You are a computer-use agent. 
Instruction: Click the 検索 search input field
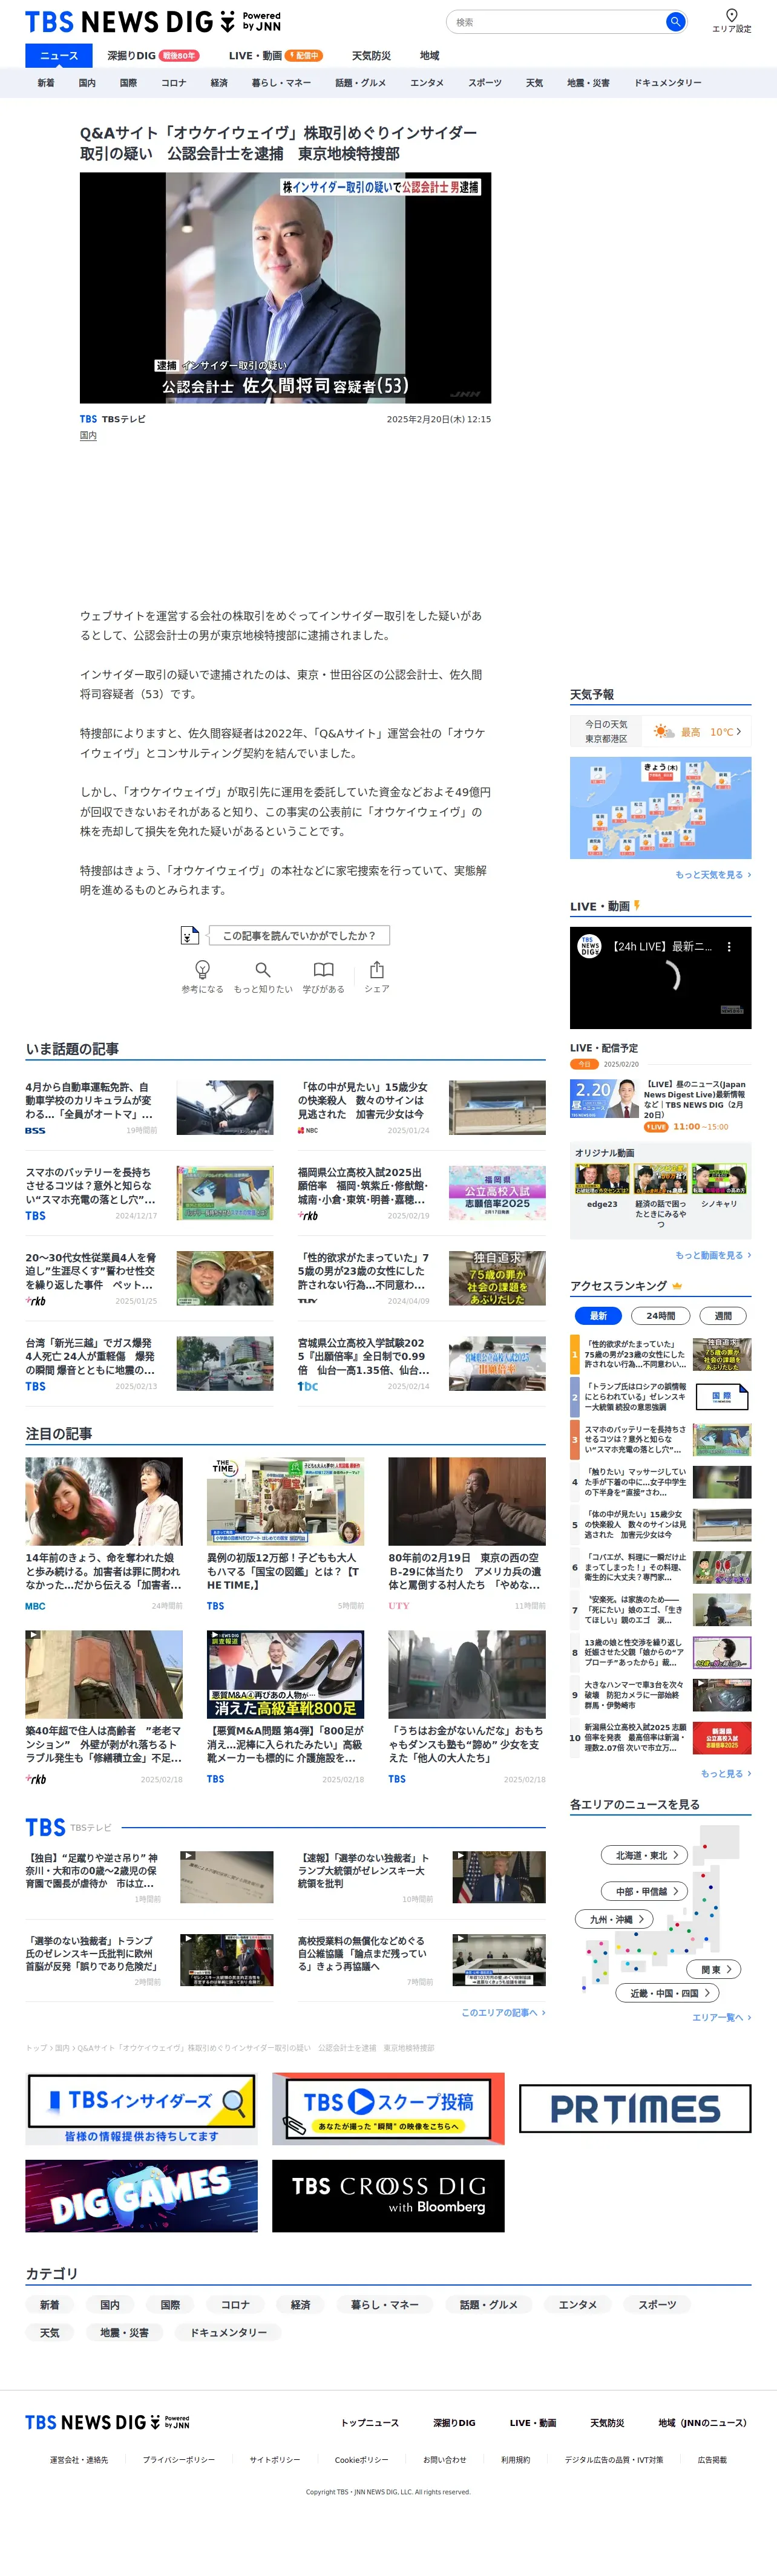pyautogui.click(x=556, y=22)
